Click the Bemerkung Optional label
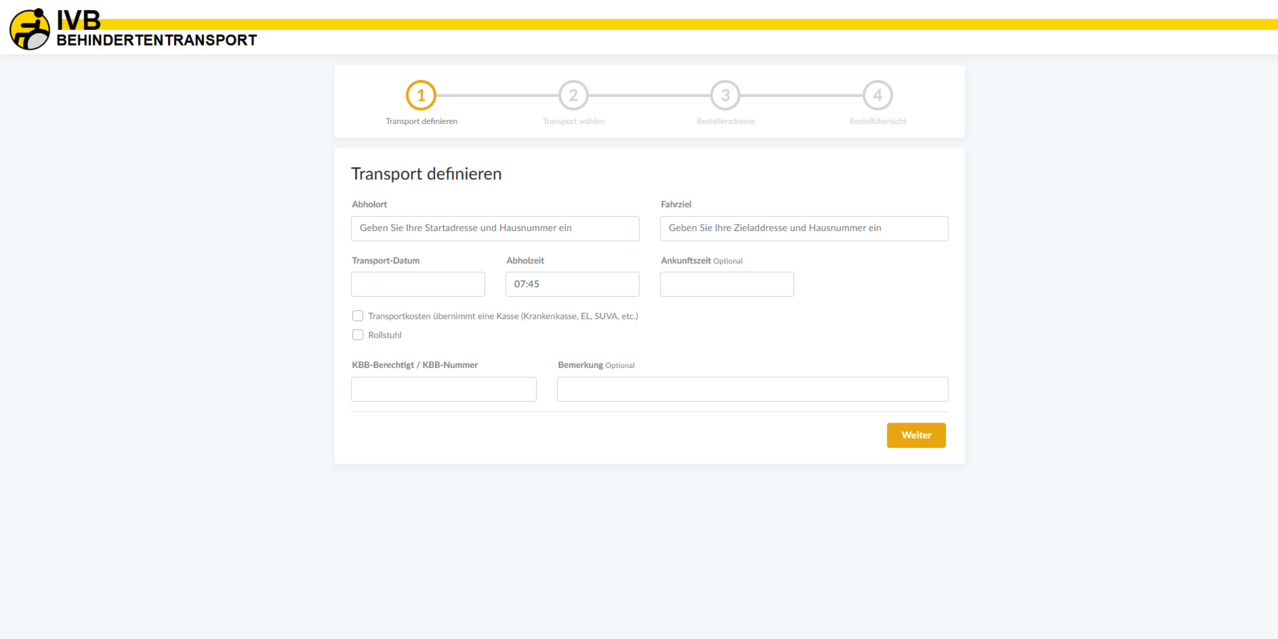Image resolution: width=1278 pixels, height=639 pixels. point(596,365)
